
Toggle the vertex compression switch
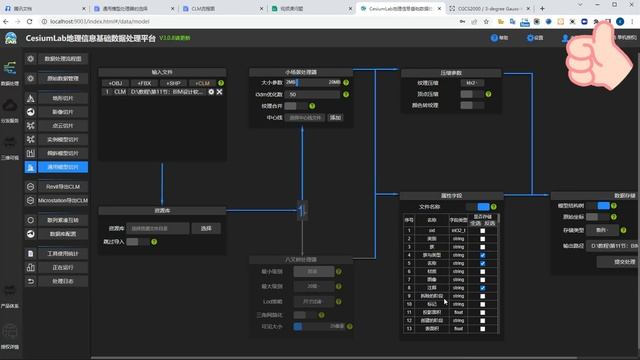pos(472,94)
